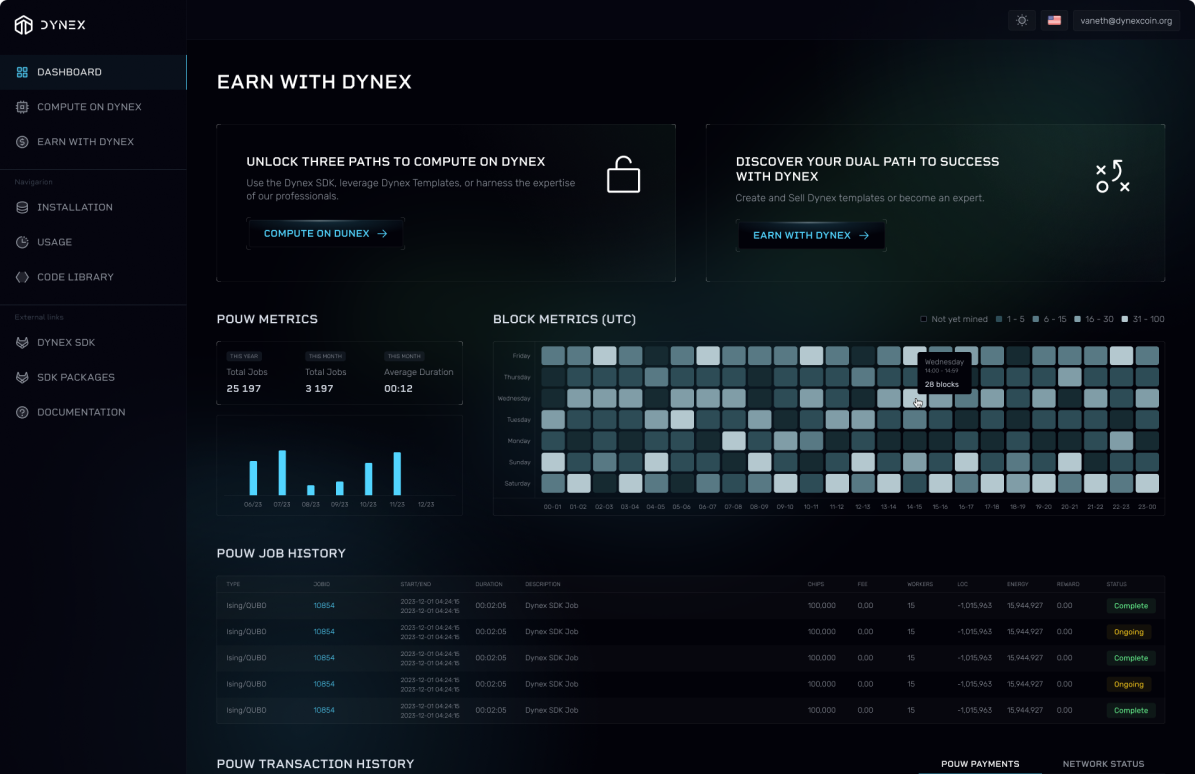Select the 10/23 bar in the jobs chart
The height and width of the screenshot is (774, 1195).
pyautogui.click(x=369, y=479)
